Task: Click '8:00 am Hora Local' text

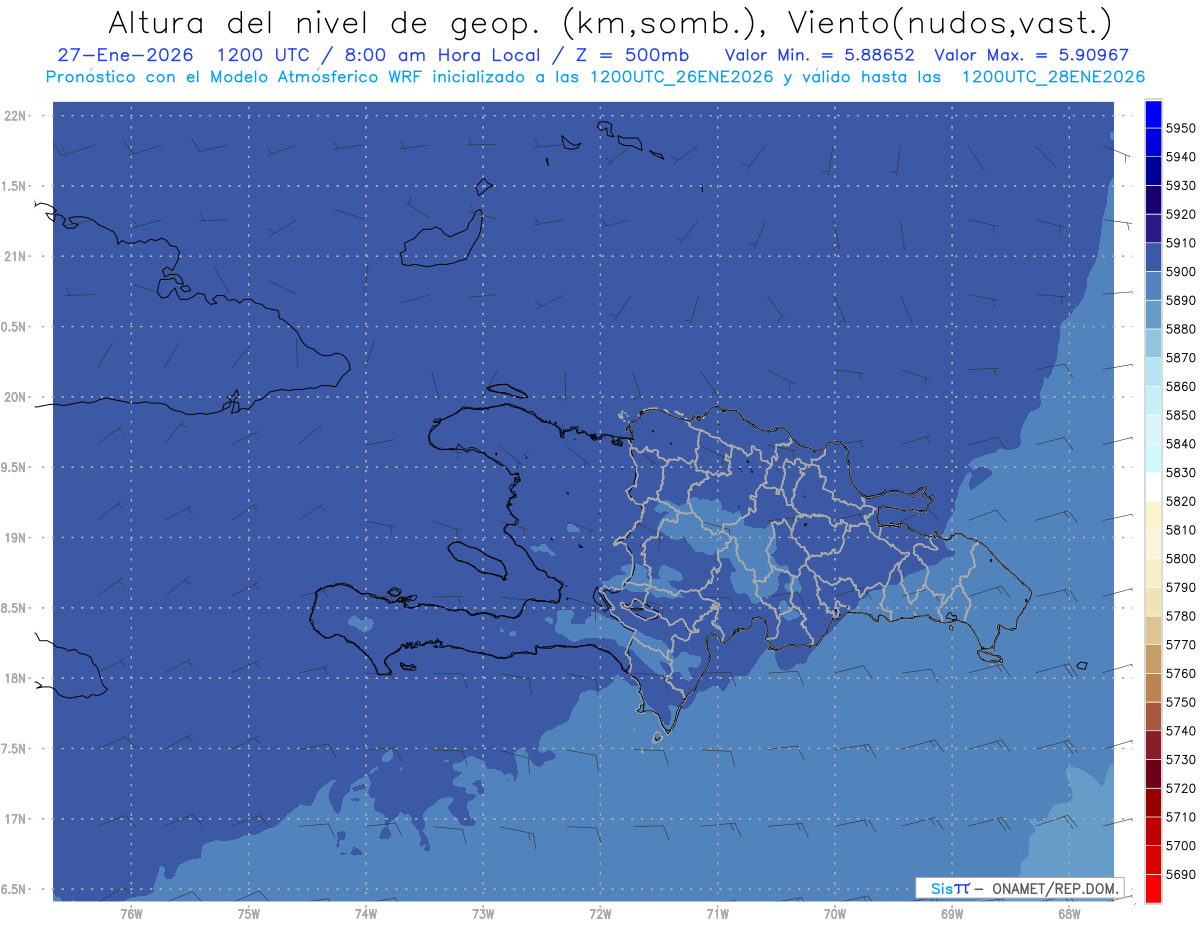Action: pyautogui.click(x=441, y=55)
